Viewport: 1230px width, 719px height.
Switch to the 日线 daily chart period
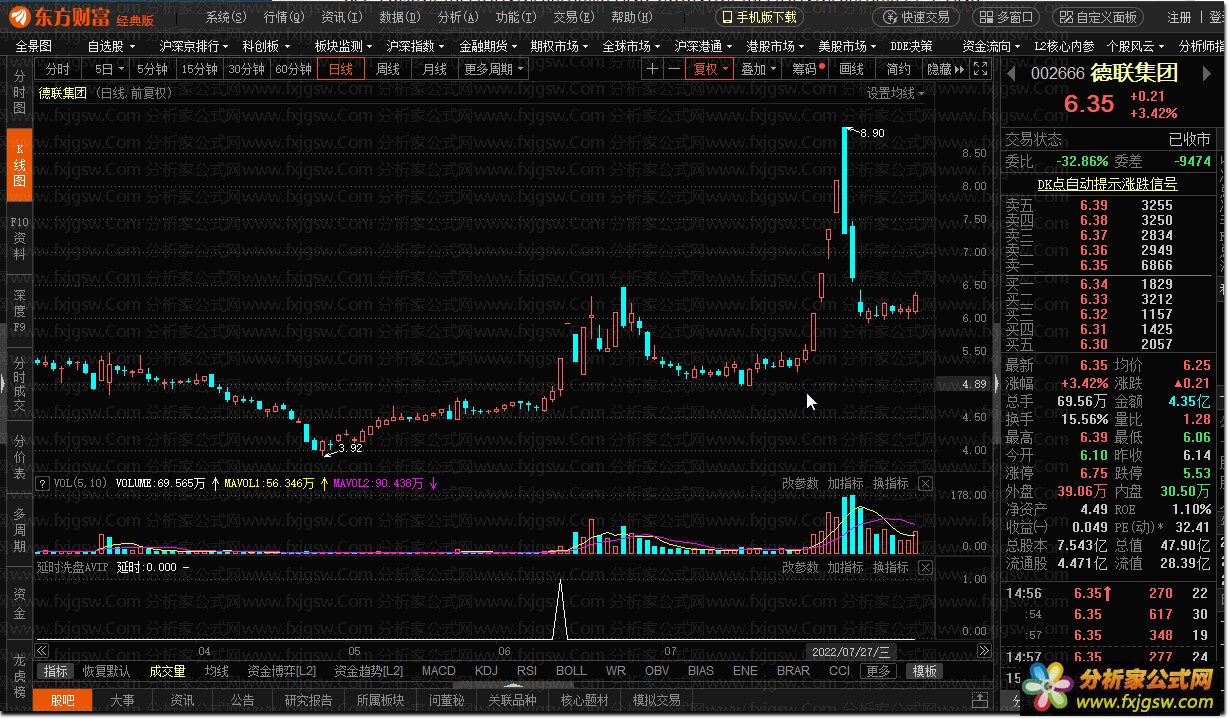(x=341, y=69)
